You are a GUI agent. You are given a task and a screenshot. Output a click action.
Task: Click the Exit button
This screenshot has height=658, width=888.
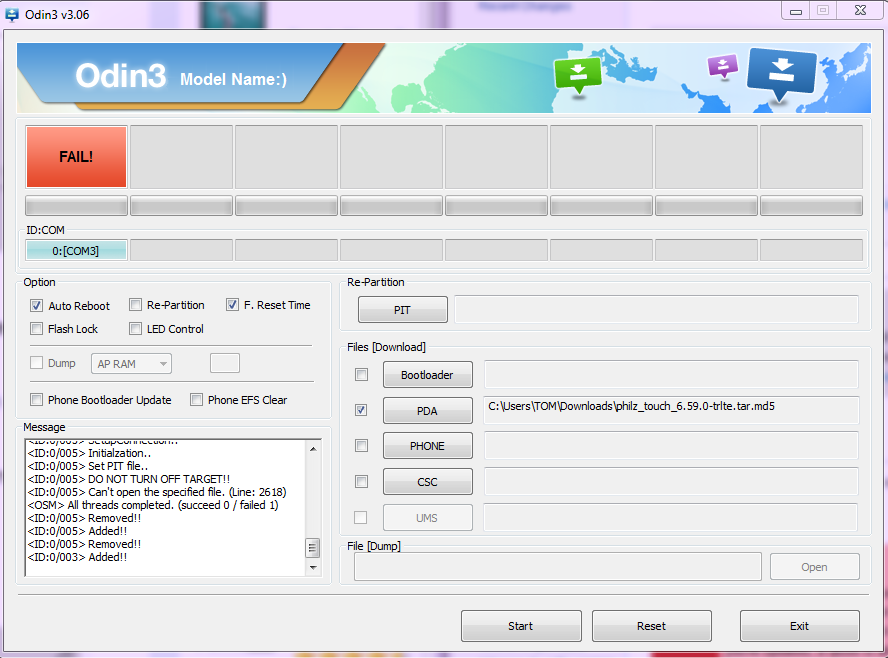800,626
